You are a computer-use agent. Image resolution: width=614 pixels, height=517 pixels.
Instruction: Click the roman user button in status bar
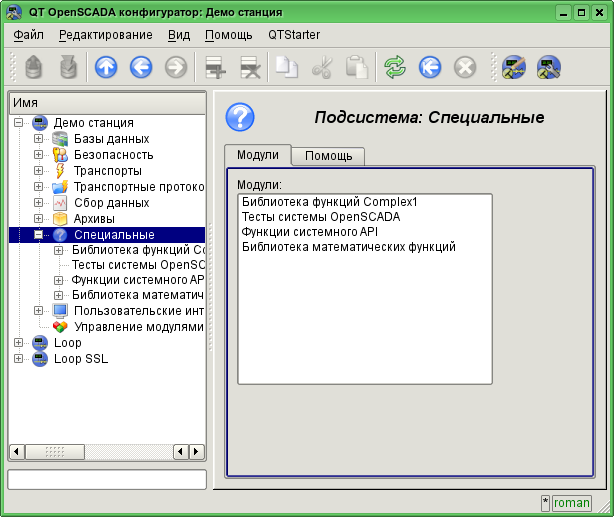coord(572,503)
